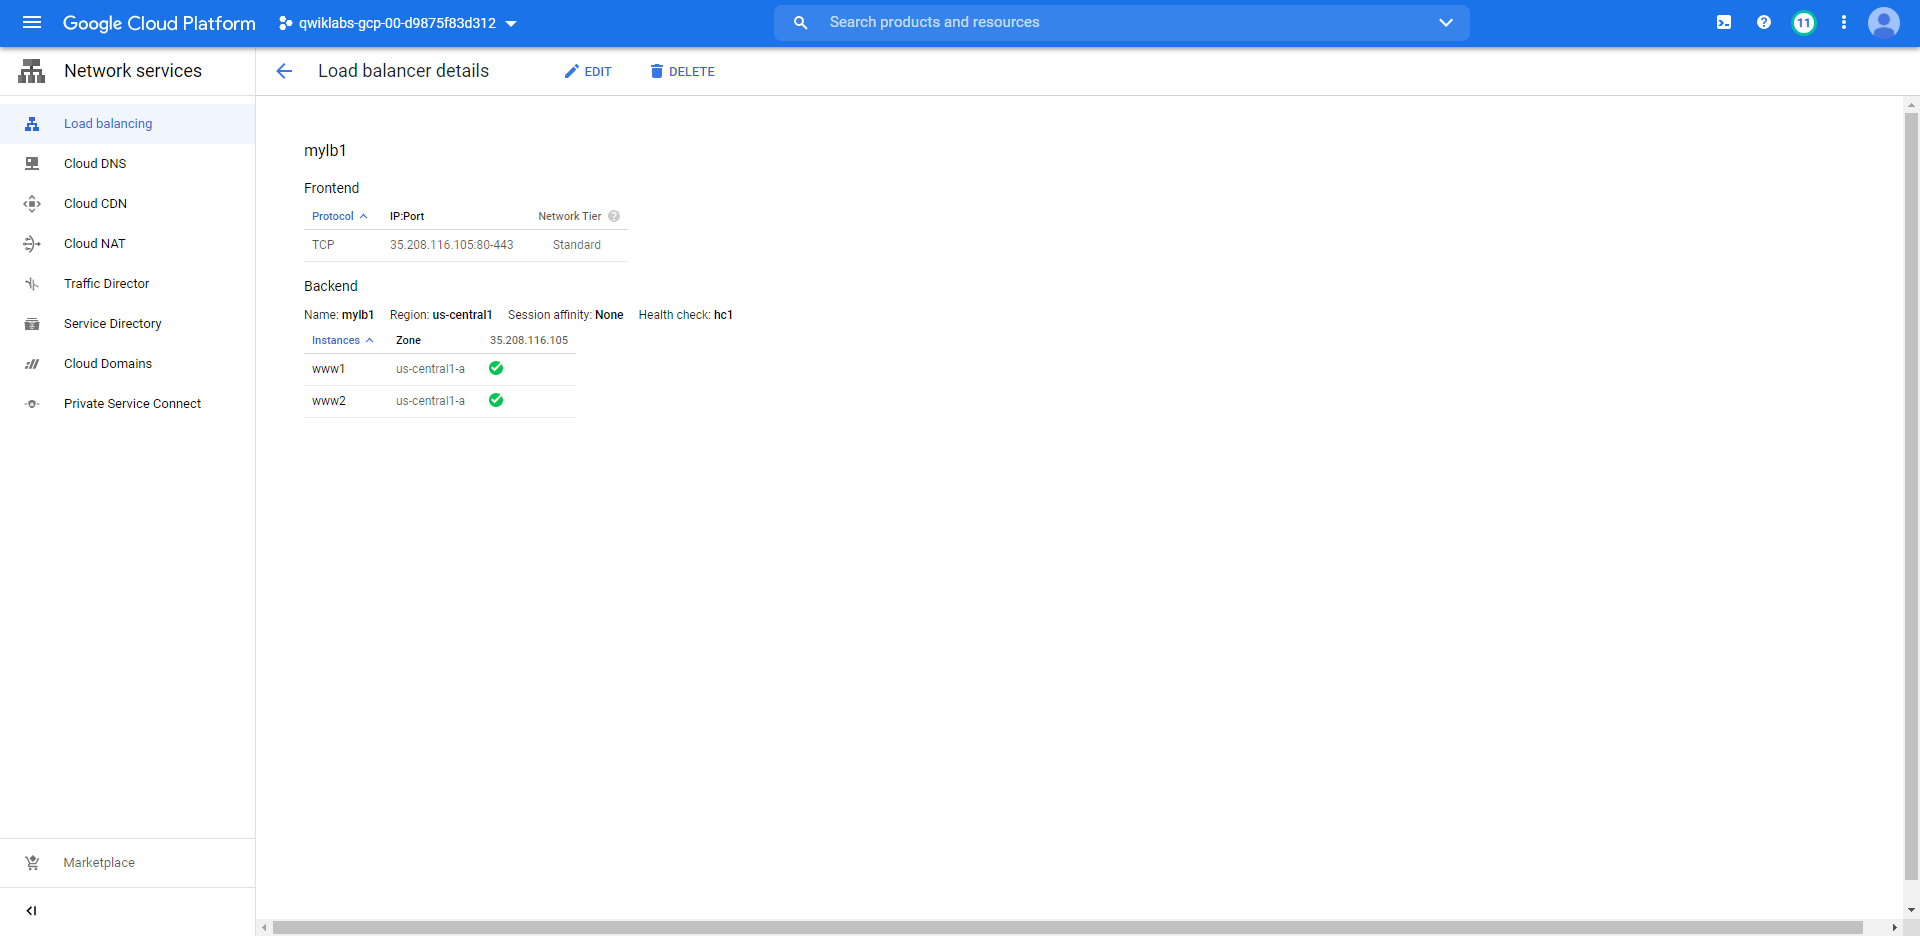Click the 35.208.116.105 column header

pos(529,341)
